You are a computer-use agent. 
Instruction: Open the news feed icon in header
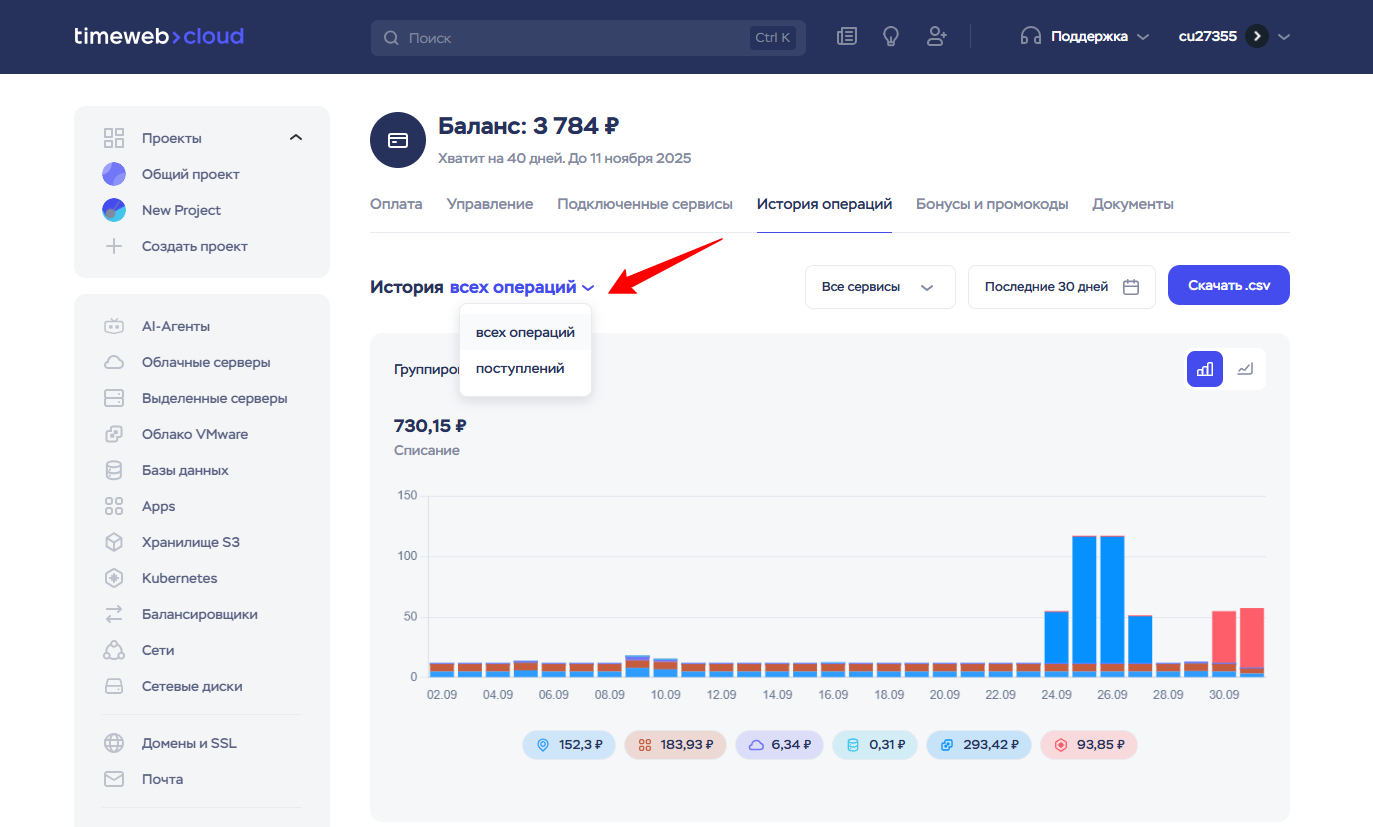pyautogui.click(x=847, y=37)
